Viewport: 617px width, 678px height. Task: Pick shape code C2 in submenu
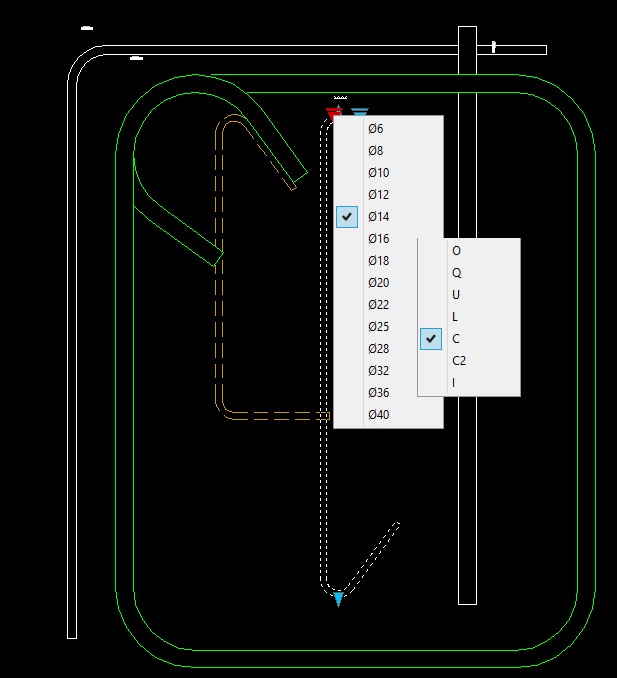coord(469,361)
